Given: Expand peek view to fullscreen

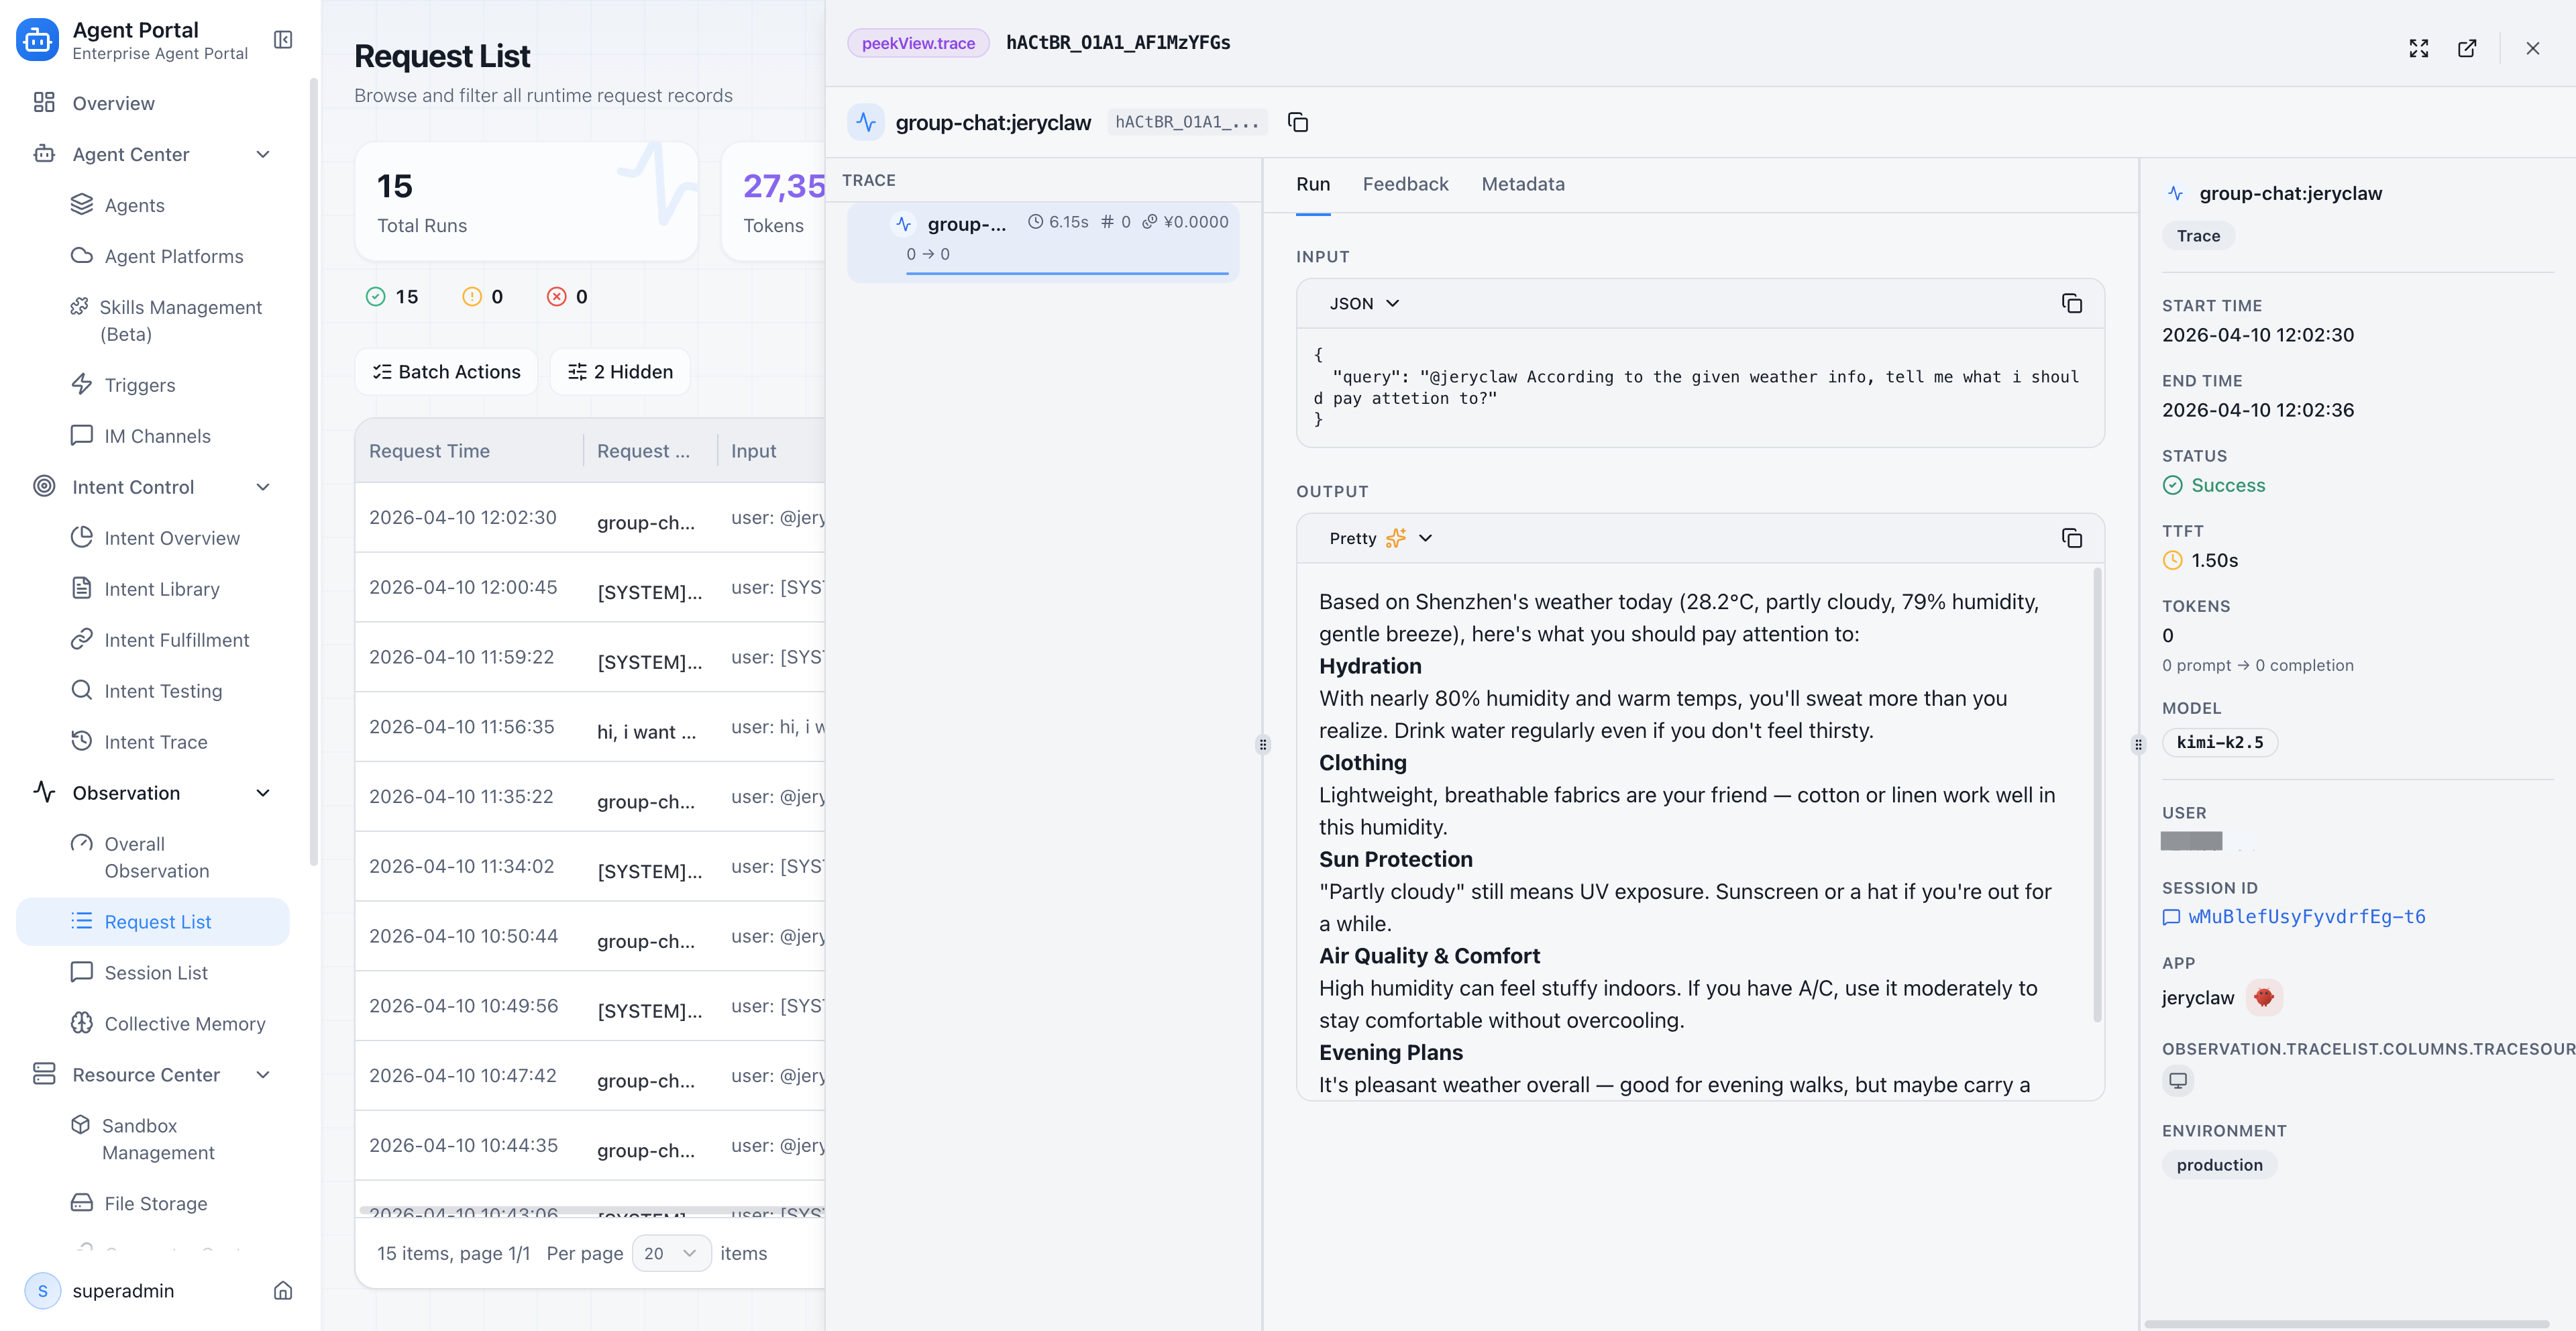Looking at the screenshot, I should pos(2418,48).
